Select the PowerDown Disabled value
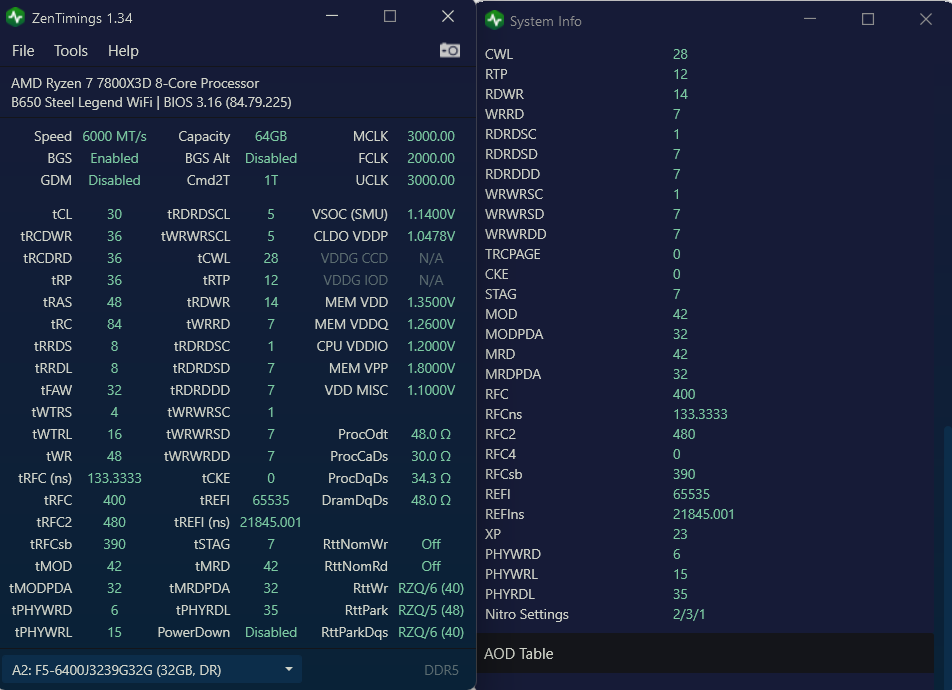 271,632
